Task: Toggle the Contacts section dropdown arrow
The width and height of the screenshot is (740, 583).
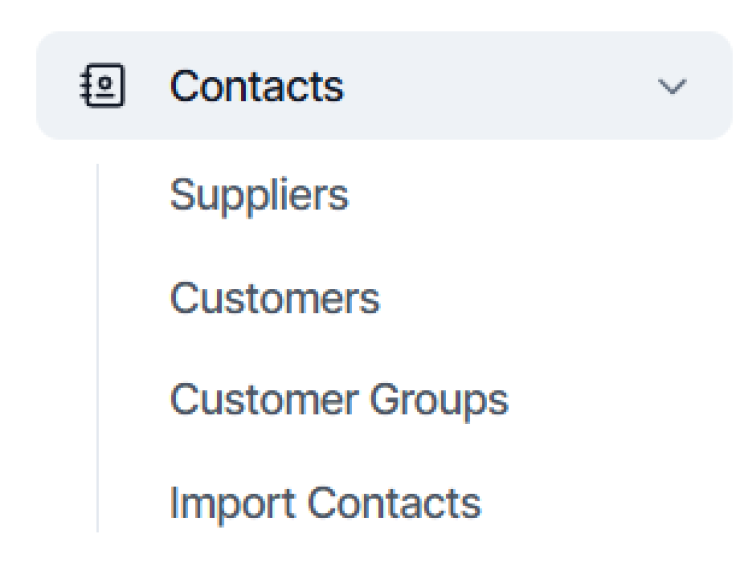Action: [673, 87]
